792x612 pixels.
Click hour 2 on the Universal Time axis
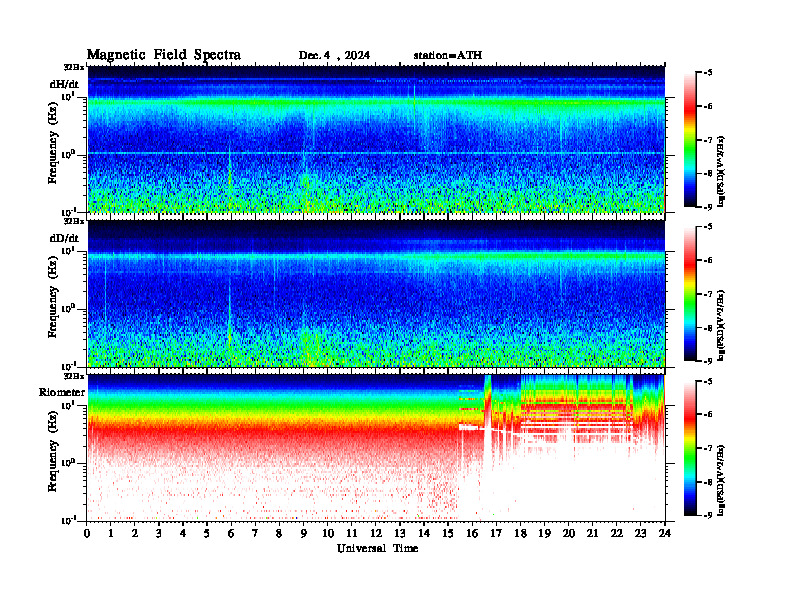[134, 534]
